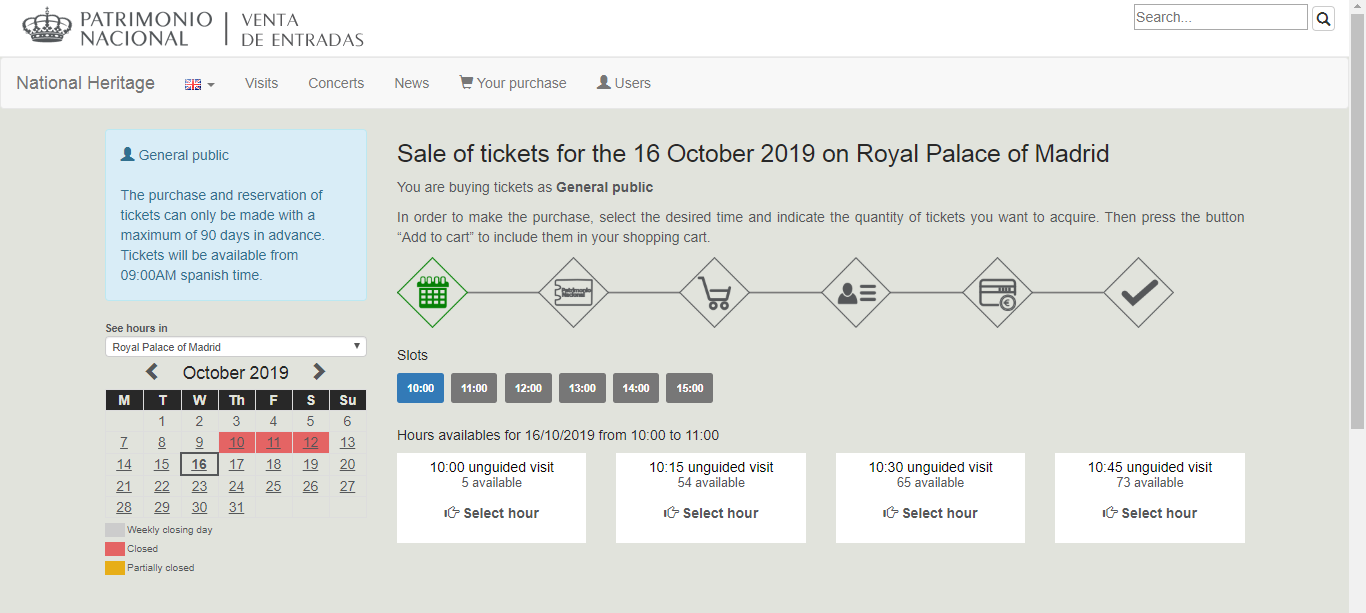
Task: Go to previous month arrow
Action: pyautogui.click(x=152, y=372)
